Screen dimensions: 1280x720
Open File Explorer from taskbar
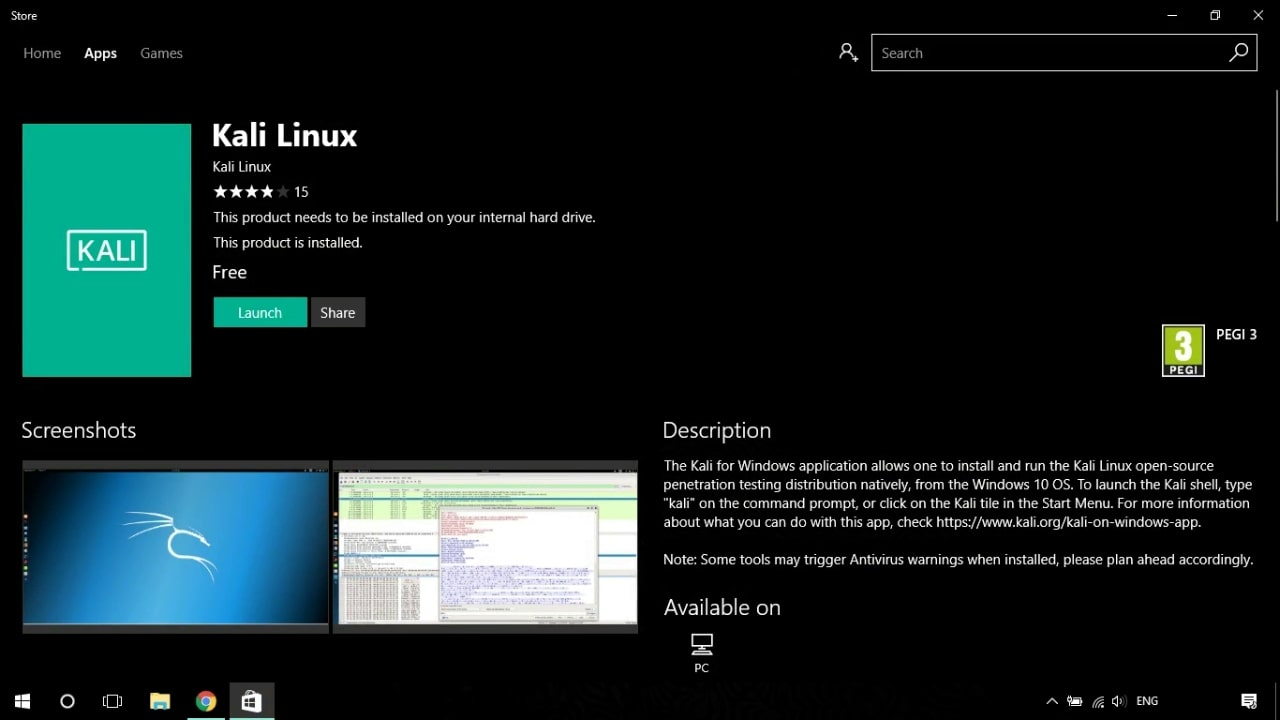coord(160,701)
